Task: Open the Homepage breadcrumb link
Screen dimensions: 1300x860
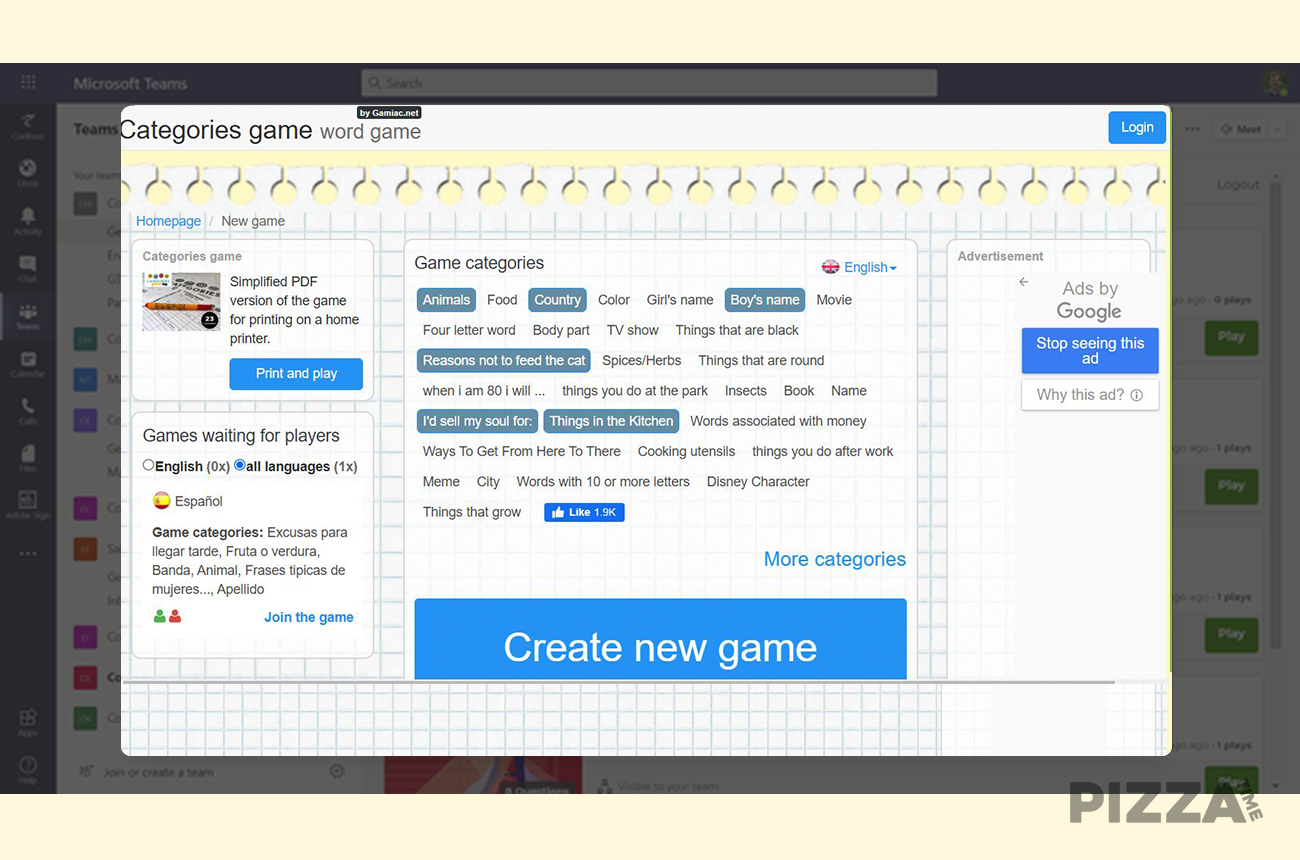Action: click(168, 221)
